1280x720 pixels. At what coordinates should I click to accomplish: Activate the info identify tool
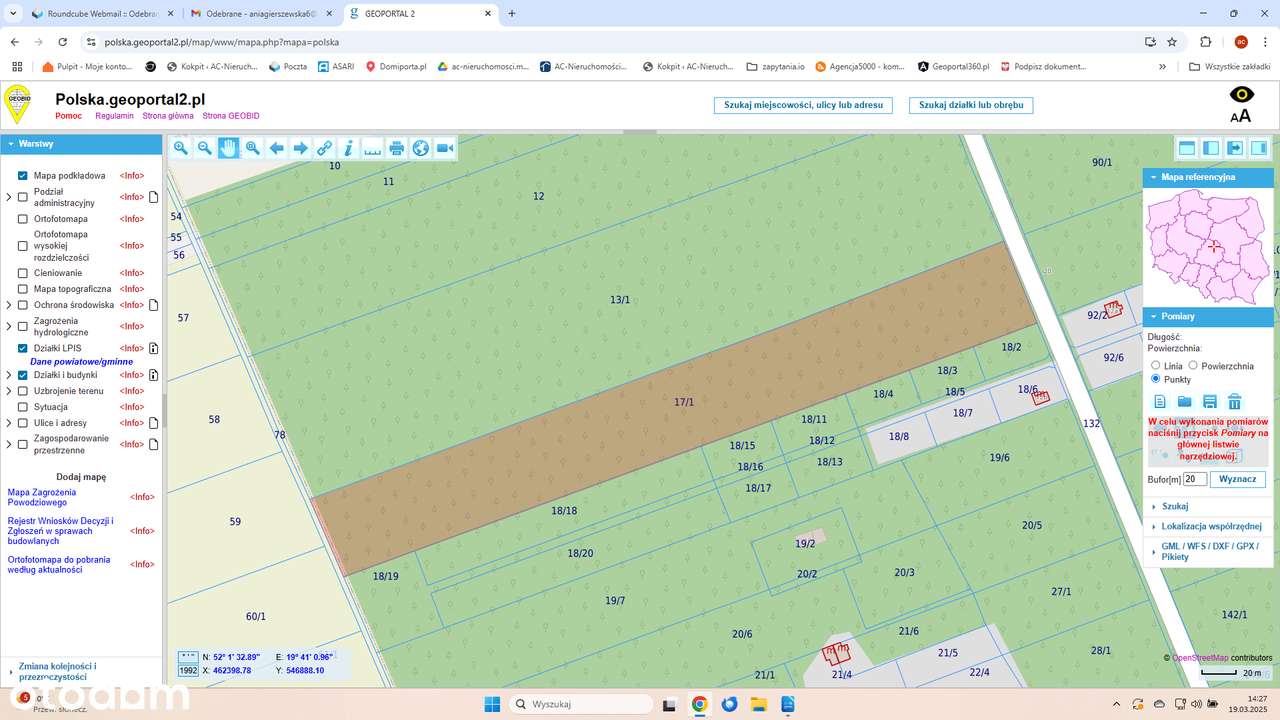[349, 148]
